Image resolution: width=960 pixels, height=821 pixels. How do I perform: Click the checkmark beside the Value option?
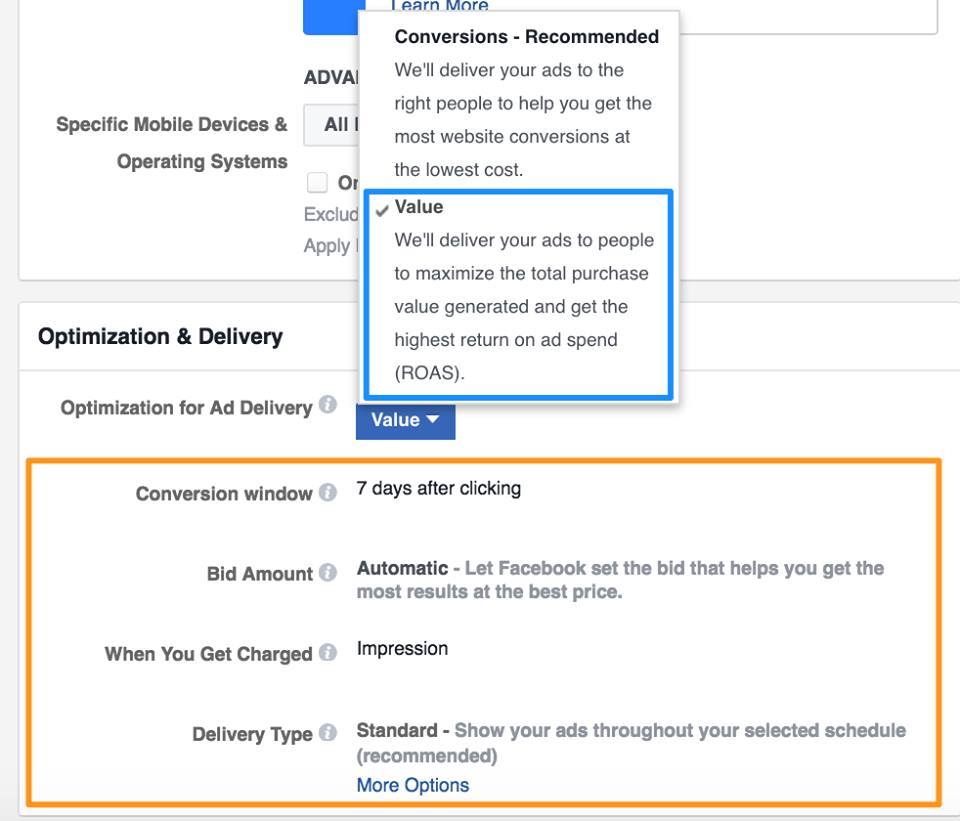click(382, 209)
